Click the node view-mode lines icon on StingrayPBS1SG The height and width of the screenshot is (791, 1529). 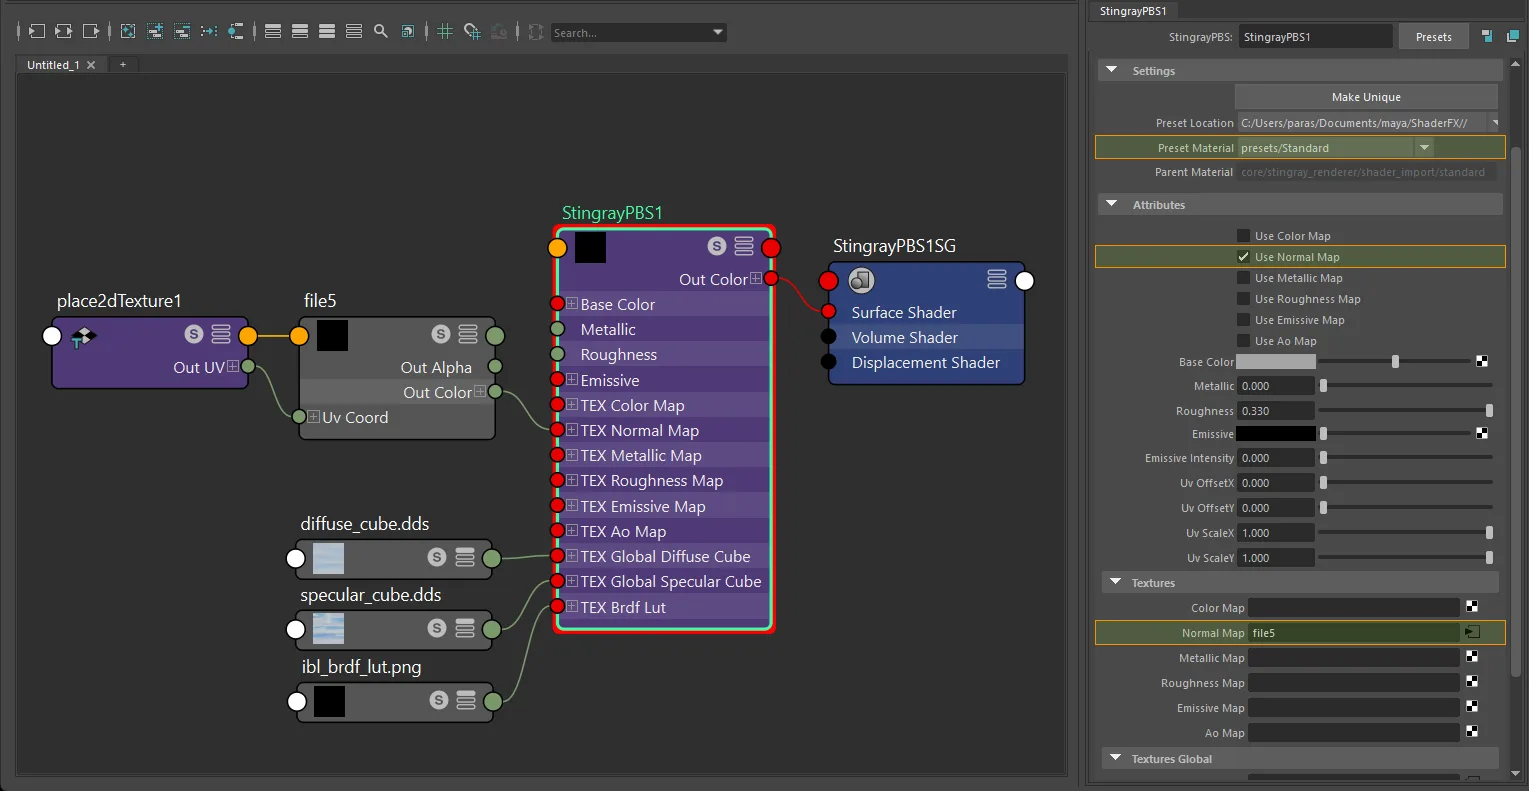(x=997, y=279)
